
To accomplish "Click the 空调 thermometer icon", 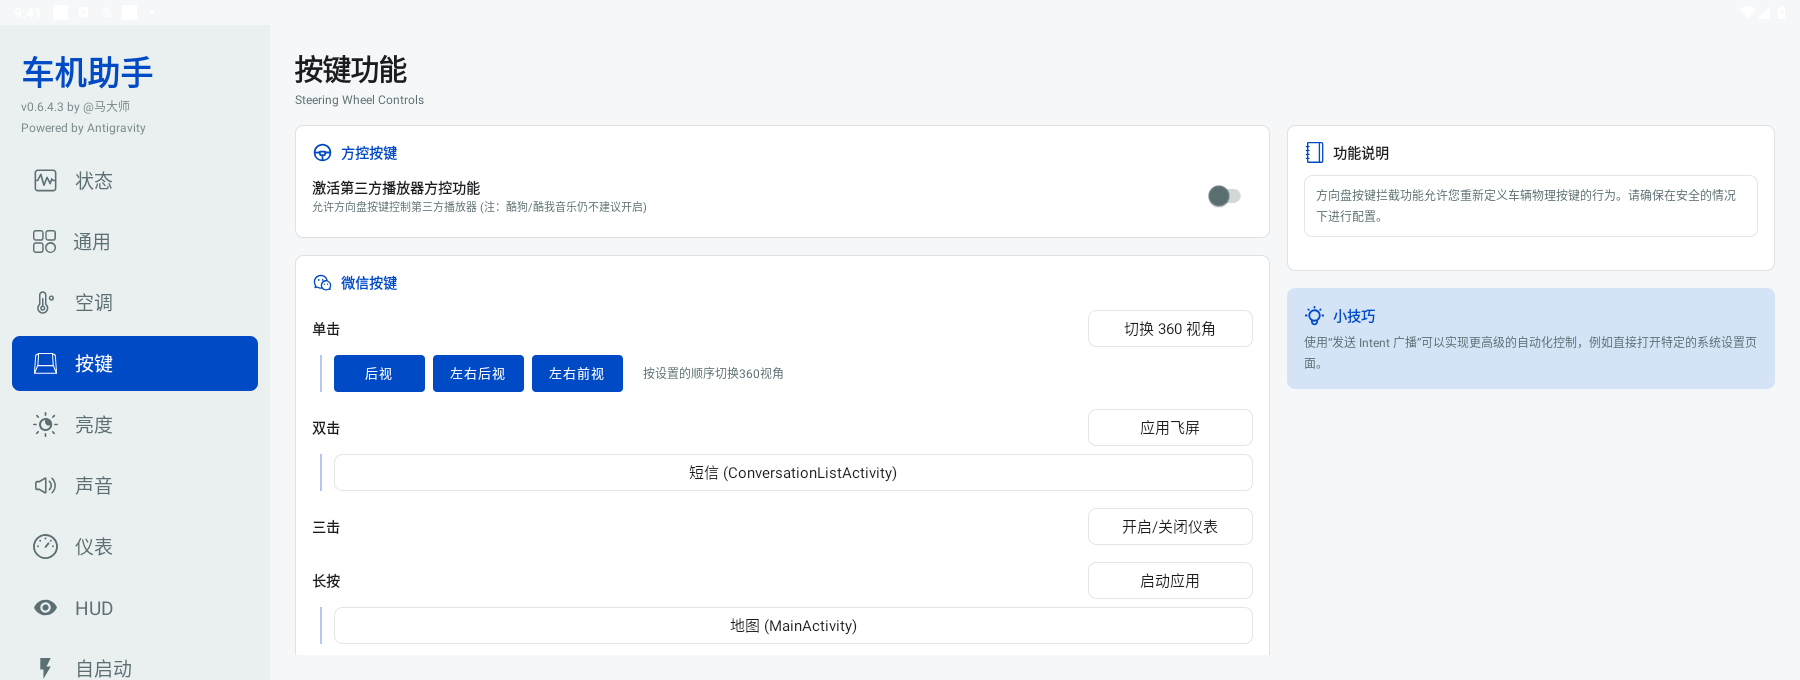I will coord(45,303).
